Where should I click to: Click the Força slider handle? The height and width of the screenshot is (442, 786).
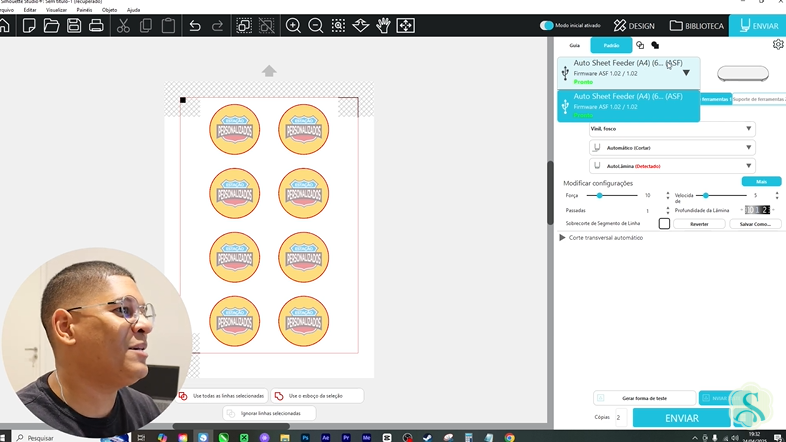click(599, 195)
